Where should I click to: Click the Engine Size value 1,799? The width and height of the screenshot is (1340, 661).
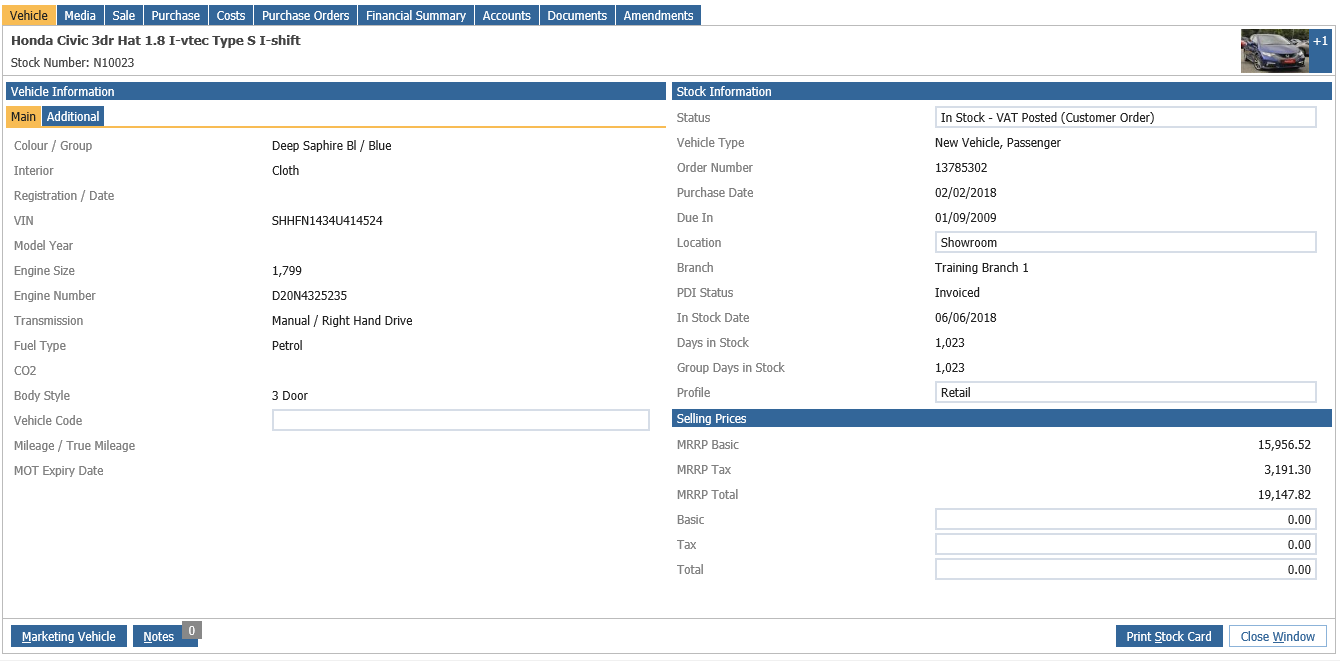[287, 271]
